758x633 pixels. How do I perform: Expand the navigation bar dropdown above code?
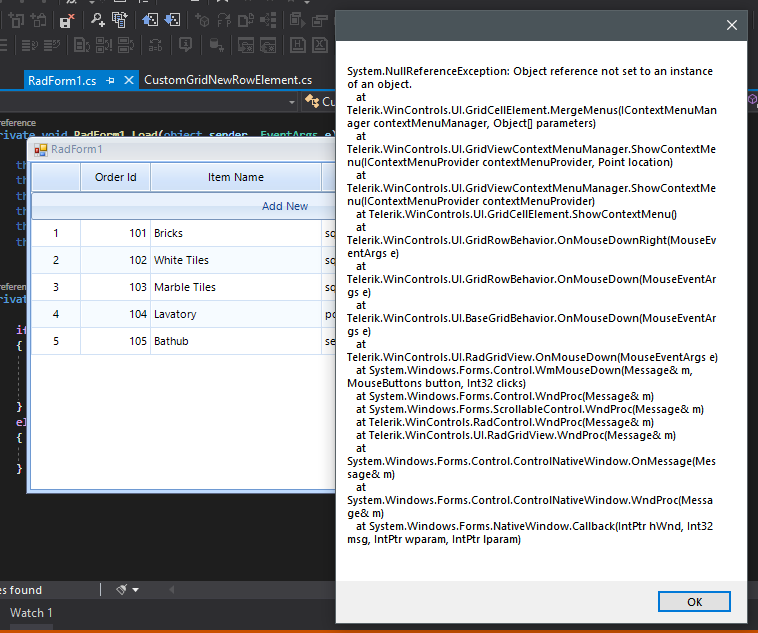(292, 102)
